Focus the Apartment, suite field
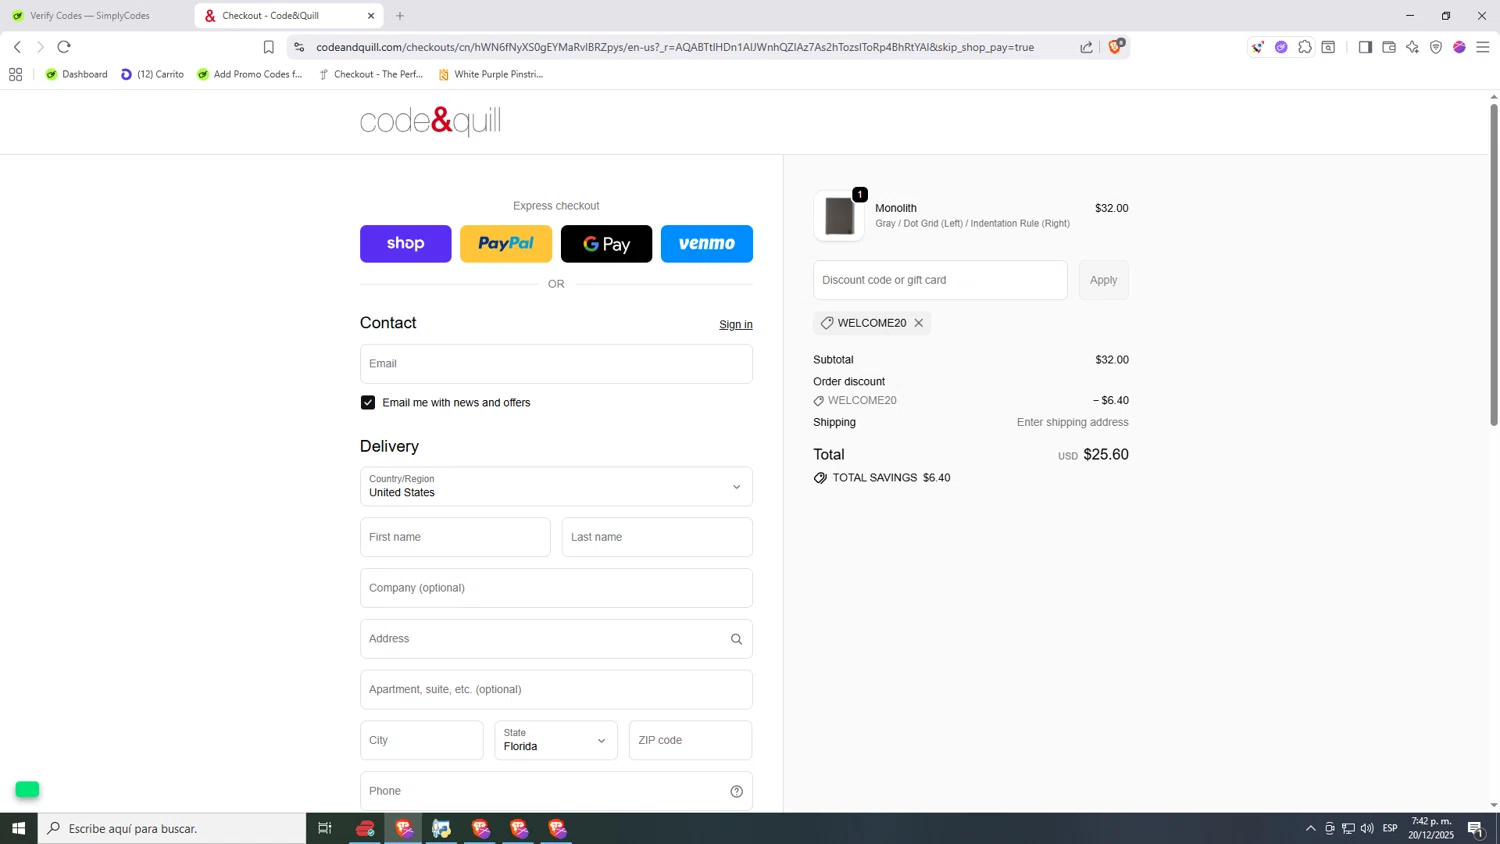The width and height of the screenshot is (1500, 844). pyautogui.click(x=556, y=690)
